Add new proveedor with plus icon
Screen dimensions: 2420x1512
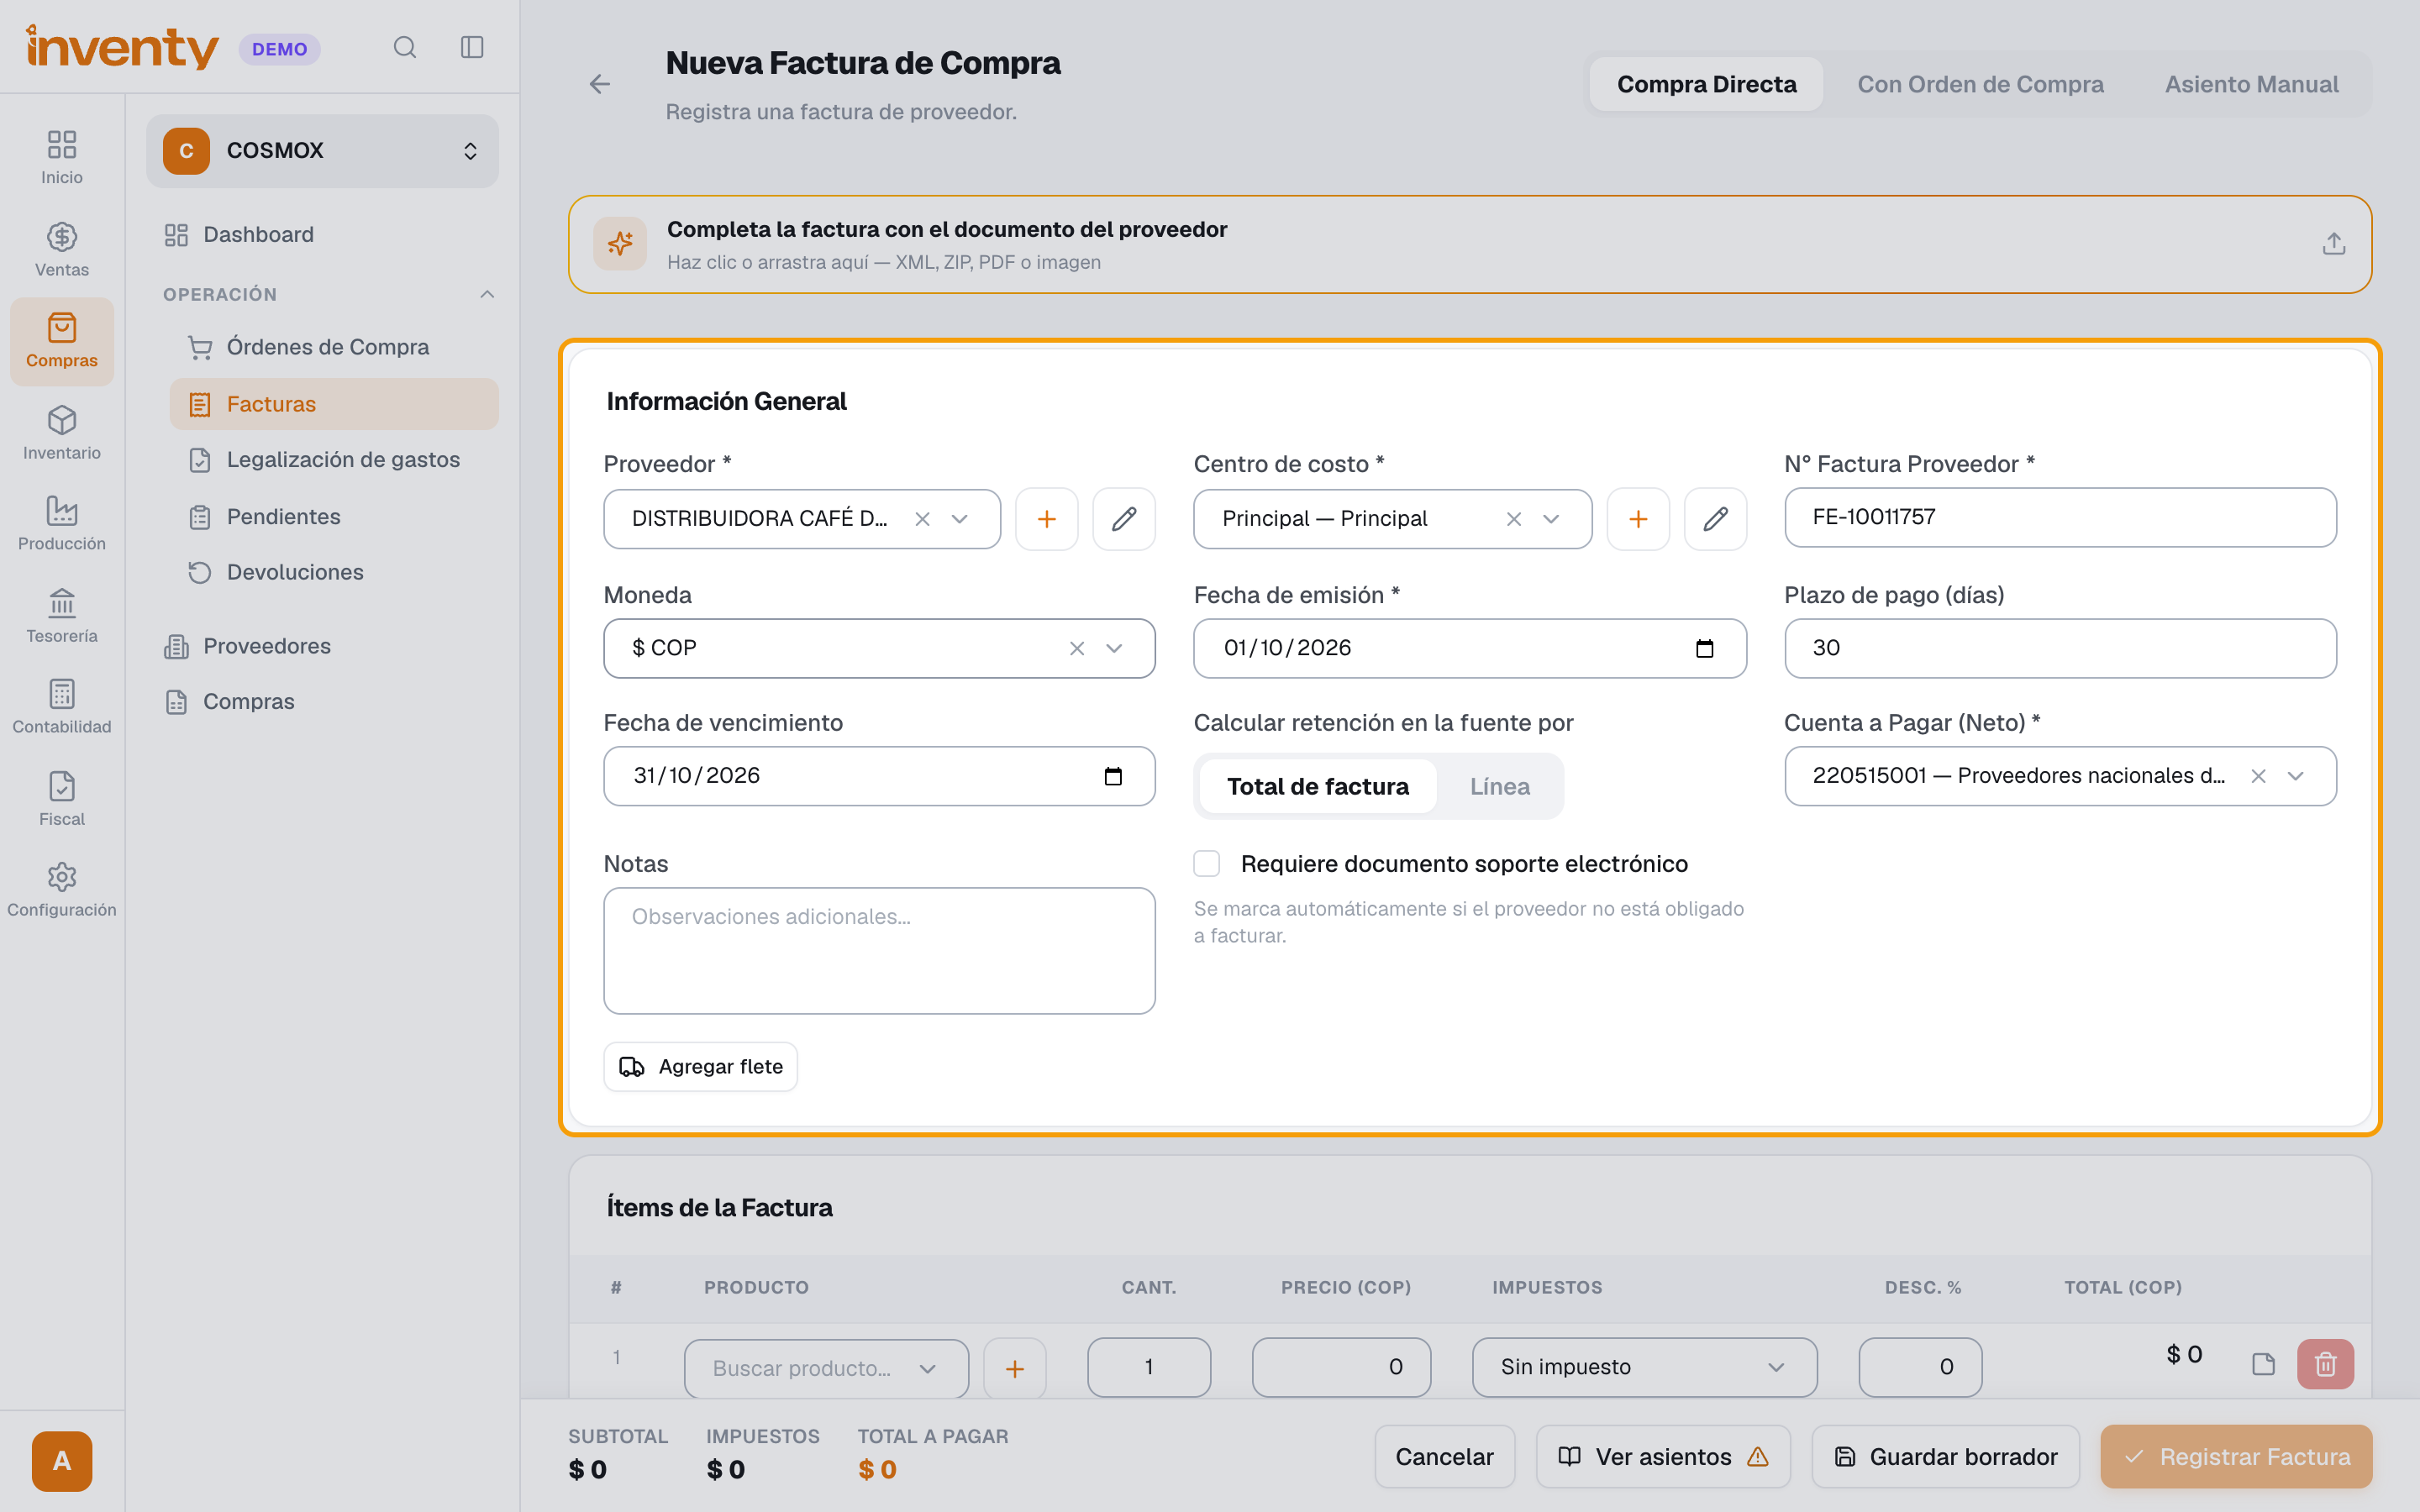(1046, 519)
